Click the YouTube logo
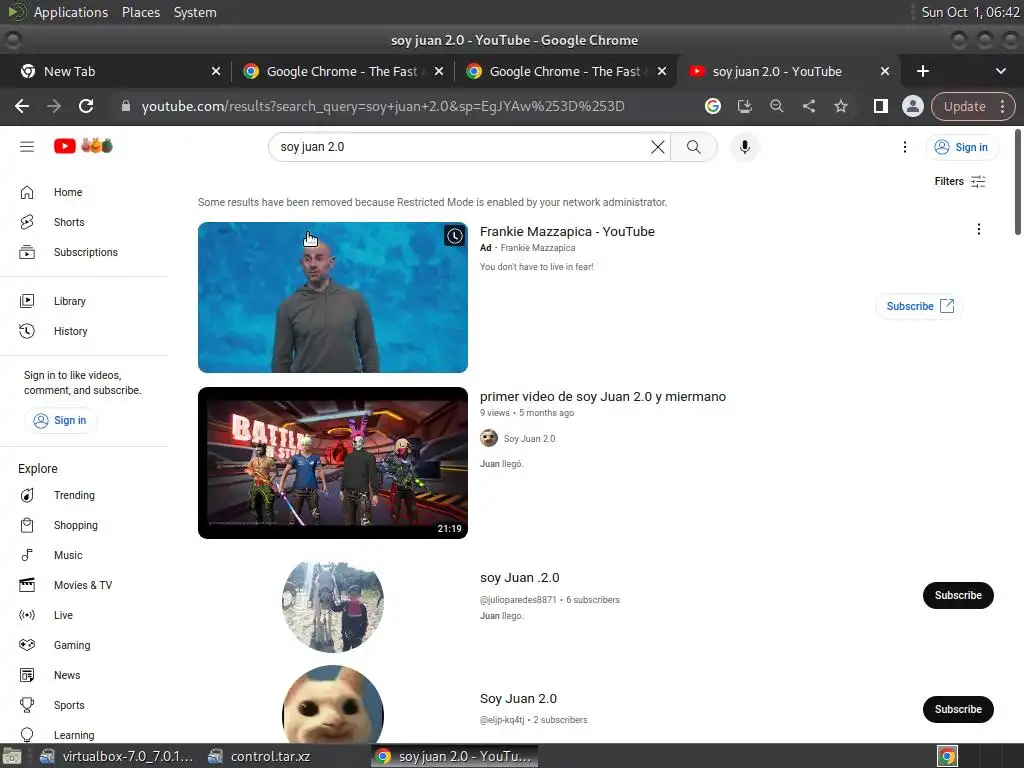This screenshot has height=768, width=1024. point(83,146)
